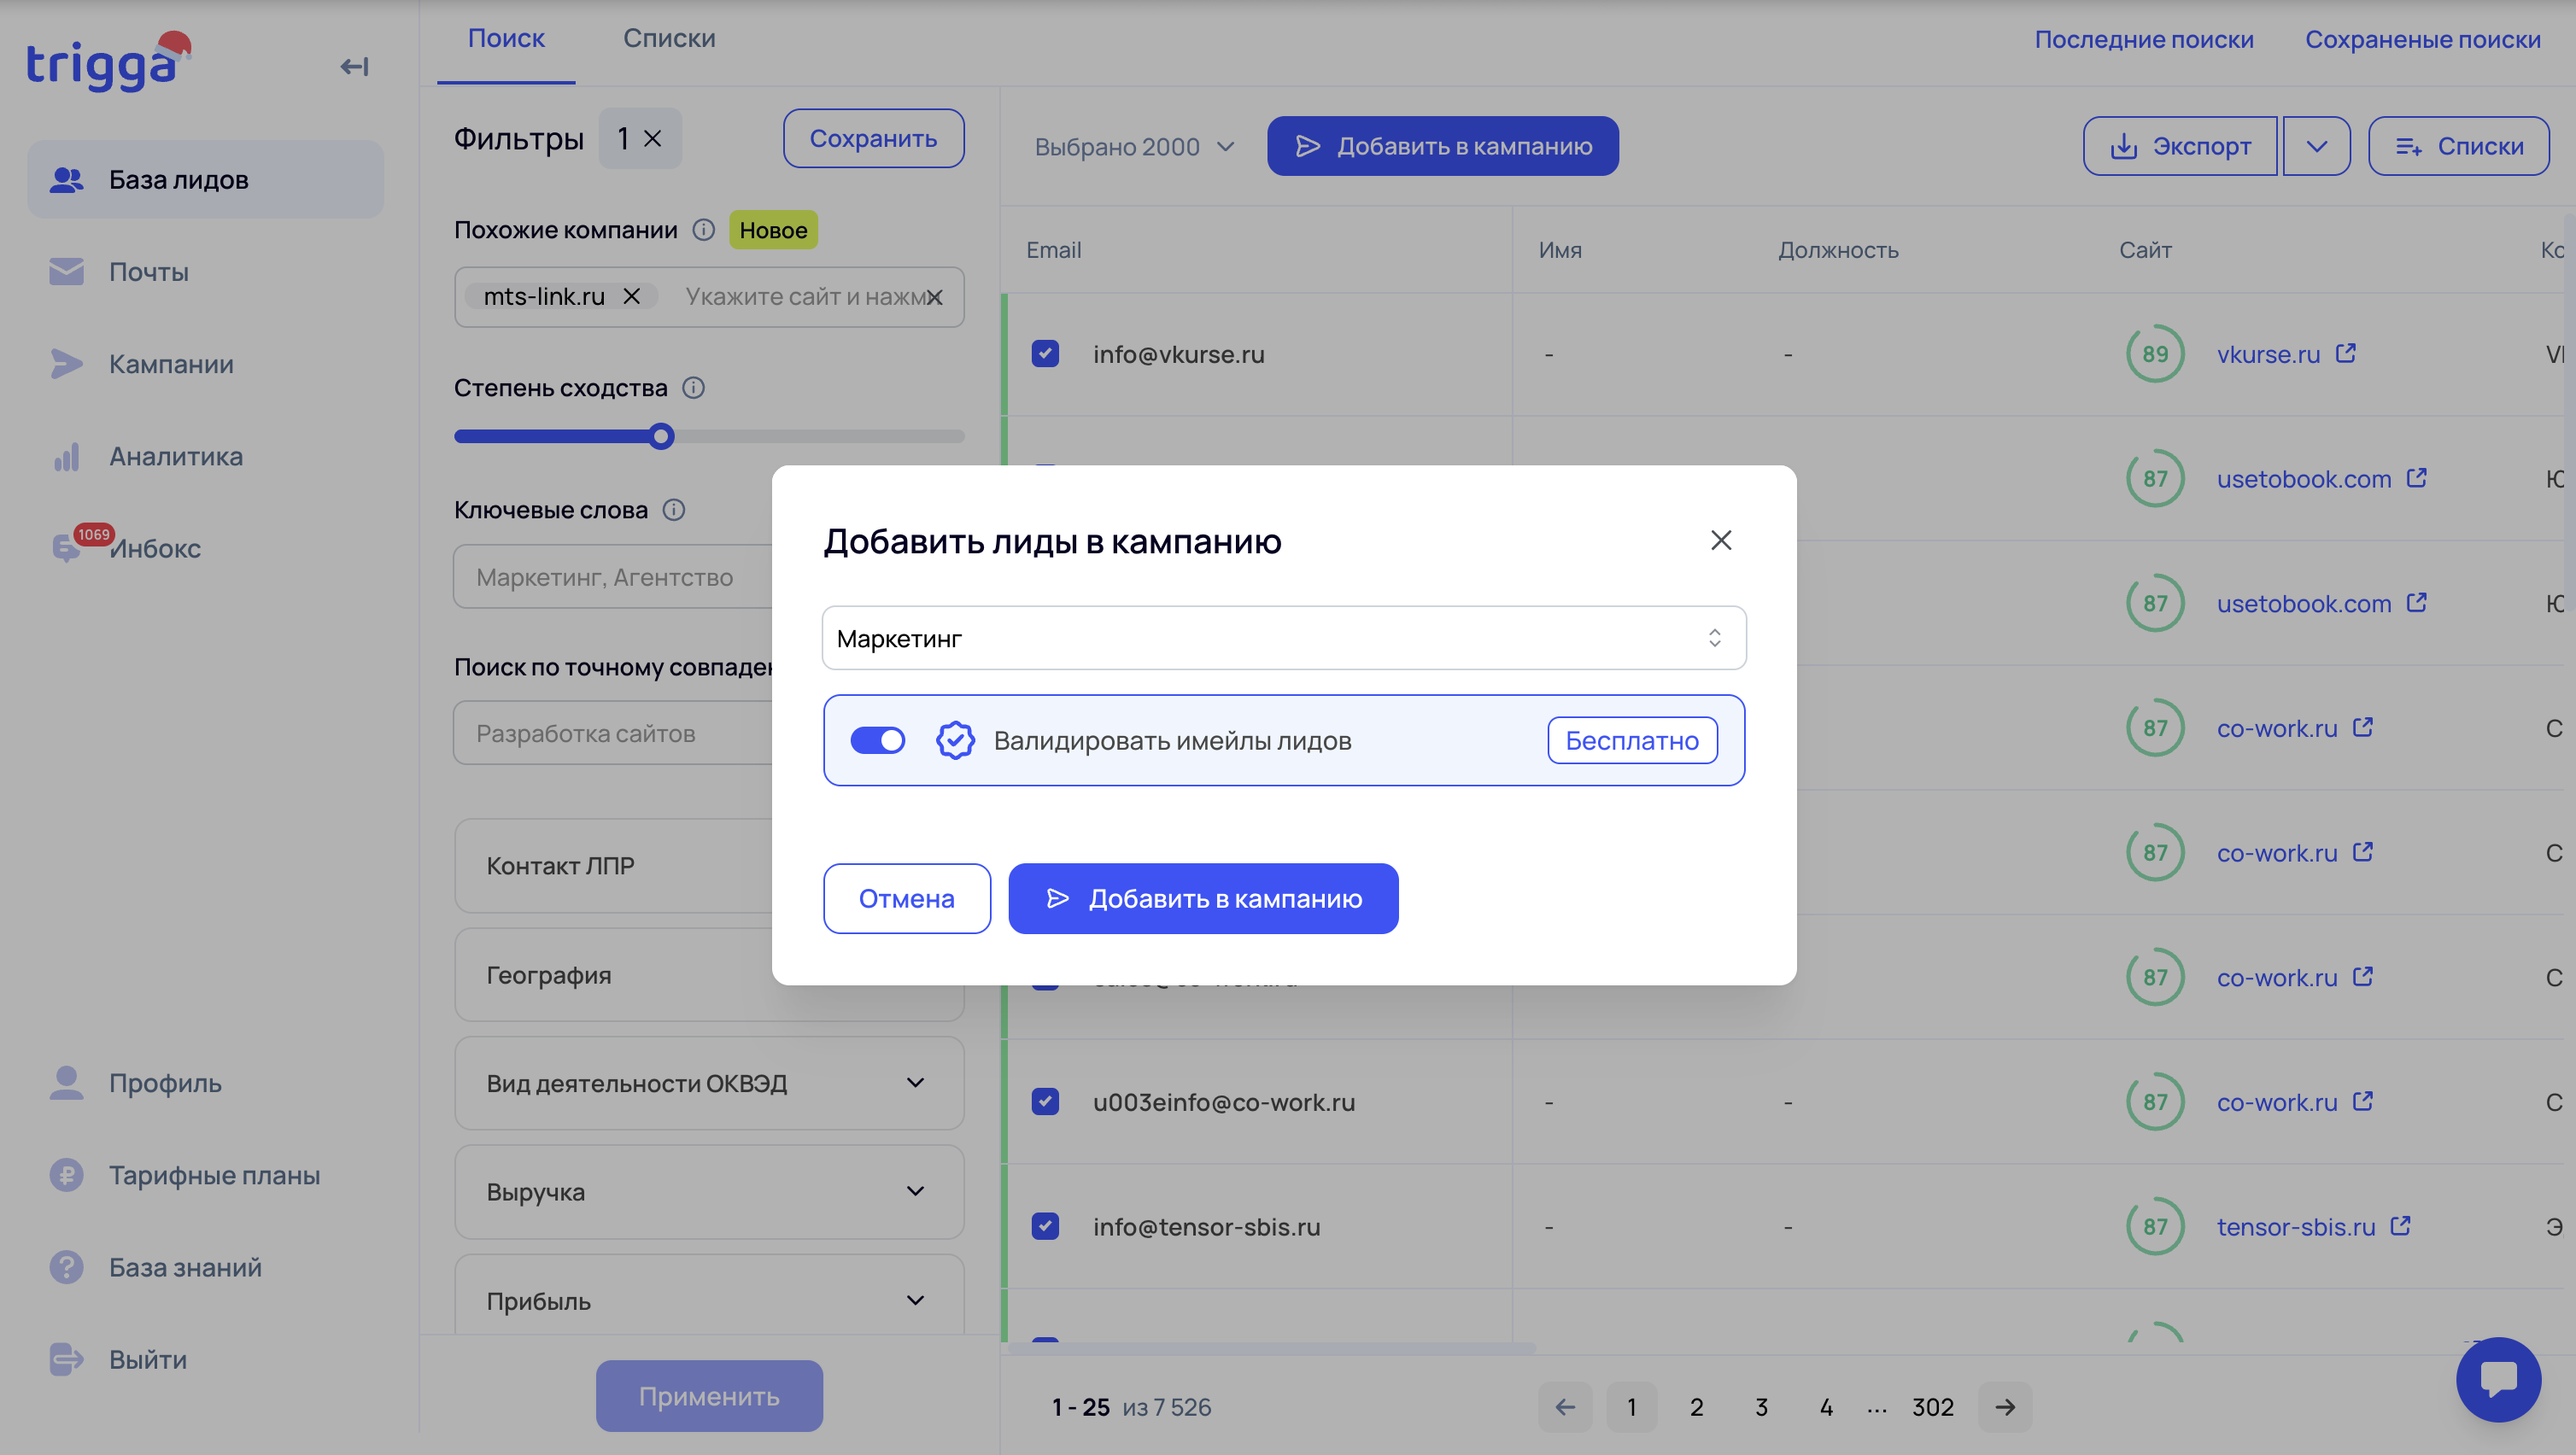Open the export options arrow dropdown

click(x=2316, y=146)
